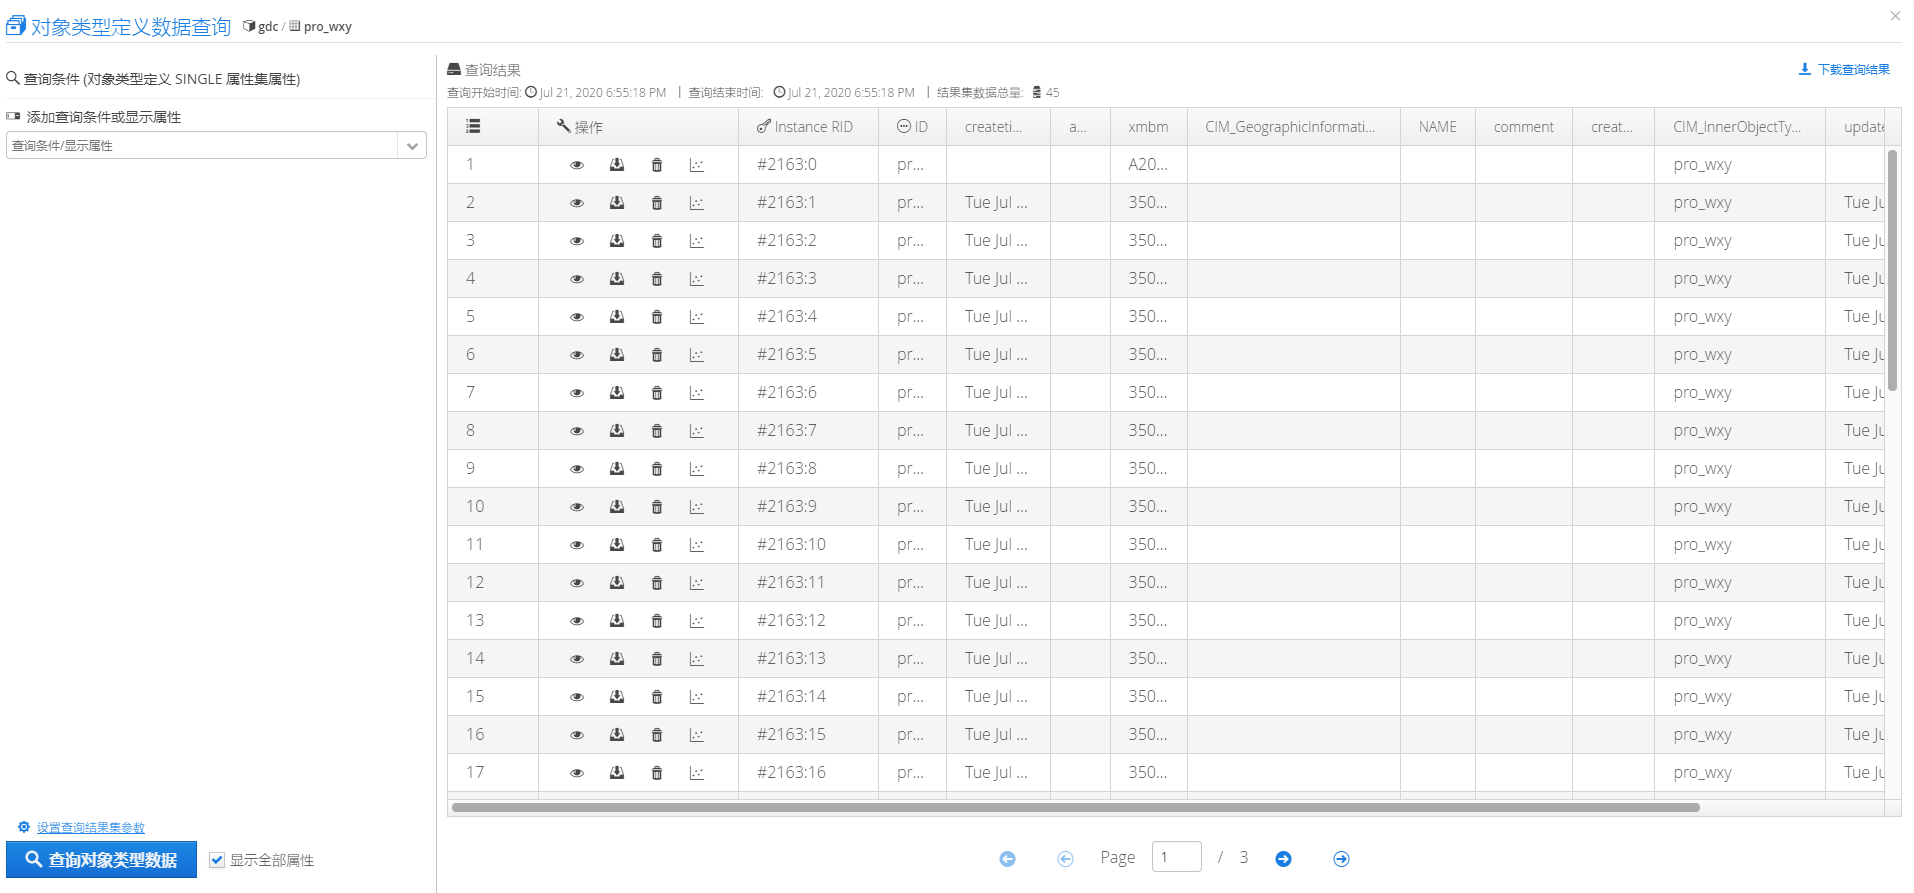
Task: Click the list menu icon in table header
Action: 474,127
